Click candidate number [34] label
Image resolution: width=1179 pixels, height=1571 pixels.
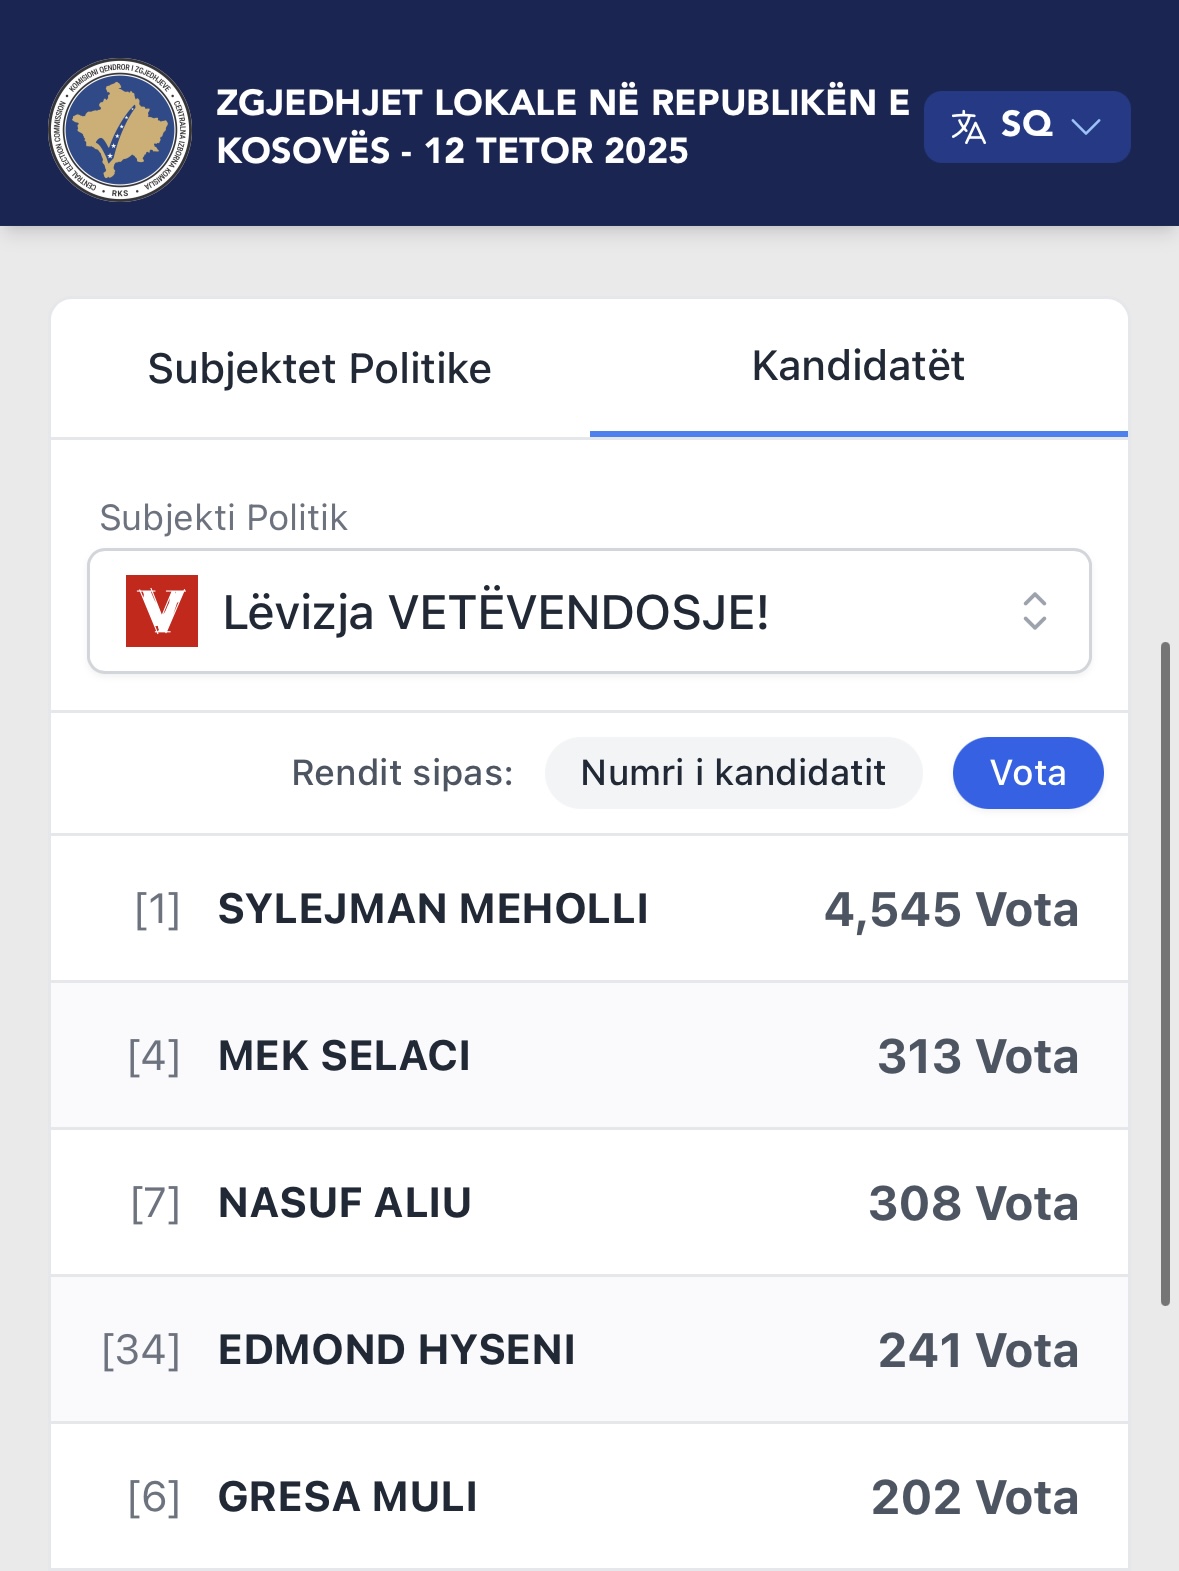coord(141,1350)
